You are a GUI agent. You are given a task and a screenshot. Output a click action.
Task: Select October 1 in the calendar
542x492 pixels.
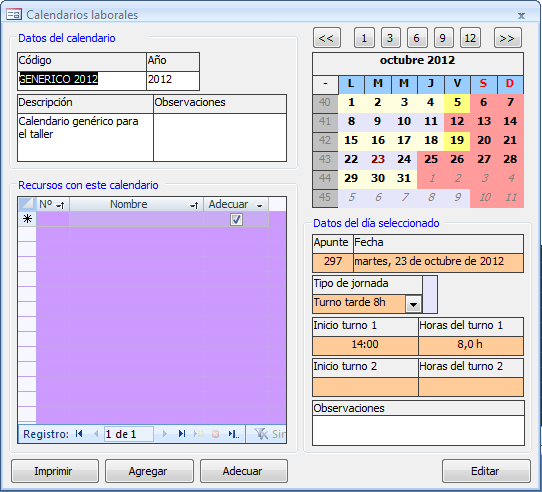pos(351,102)
